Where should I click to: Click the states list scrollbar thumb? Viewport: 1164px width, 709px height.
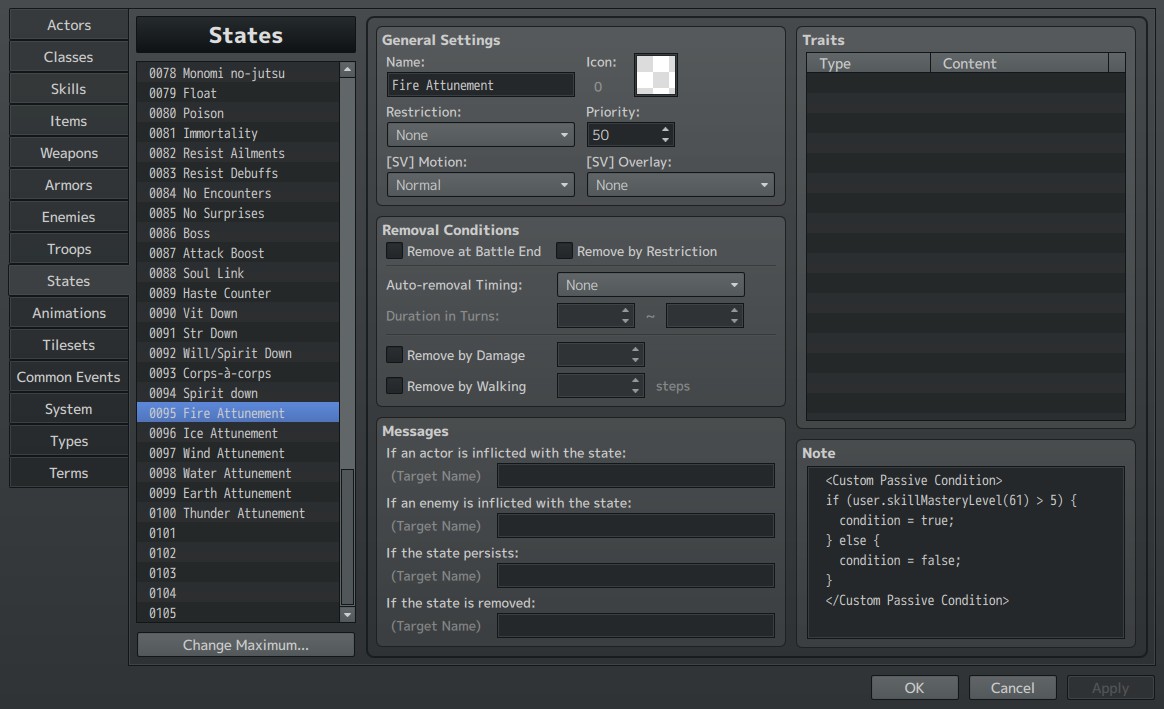coord(347,537)
